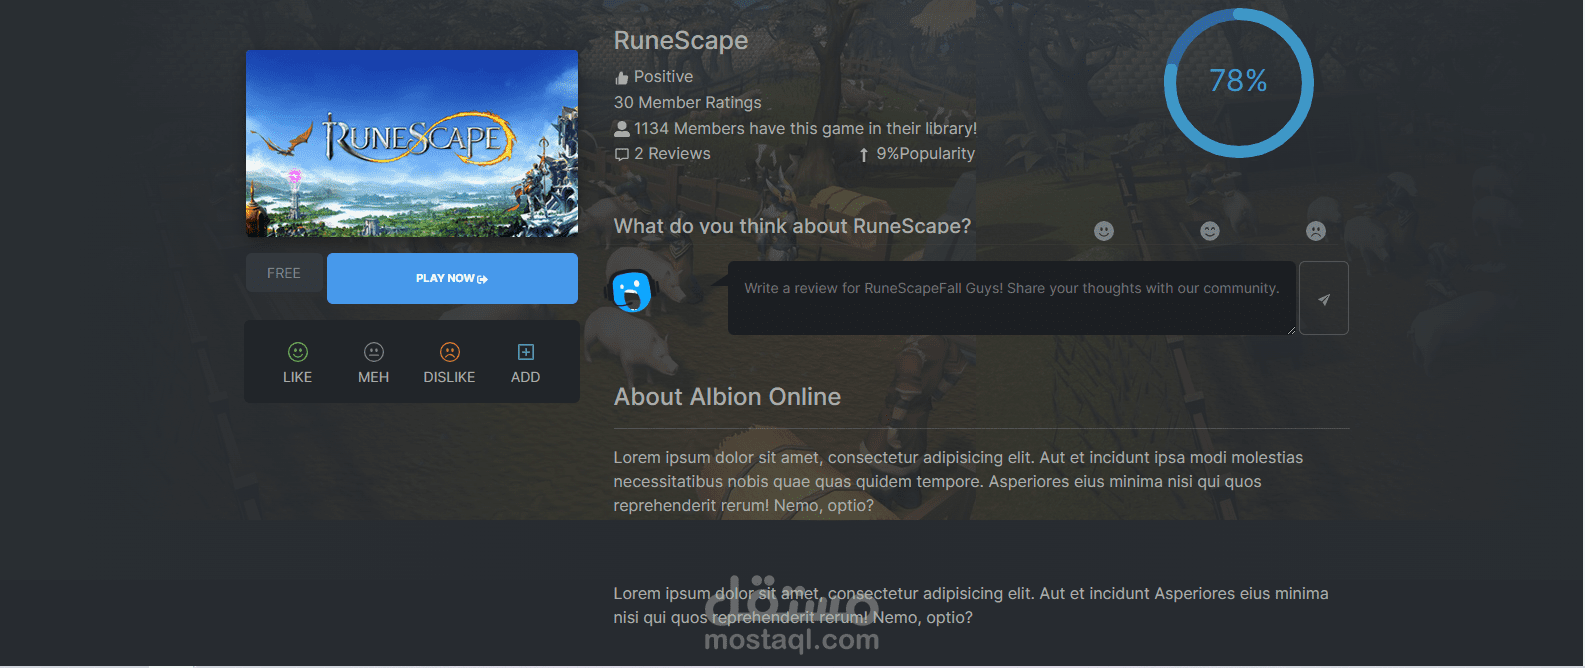Click the popularity up-arrow icon
Screen dimensions: 1585x668
tap(864, 155)
